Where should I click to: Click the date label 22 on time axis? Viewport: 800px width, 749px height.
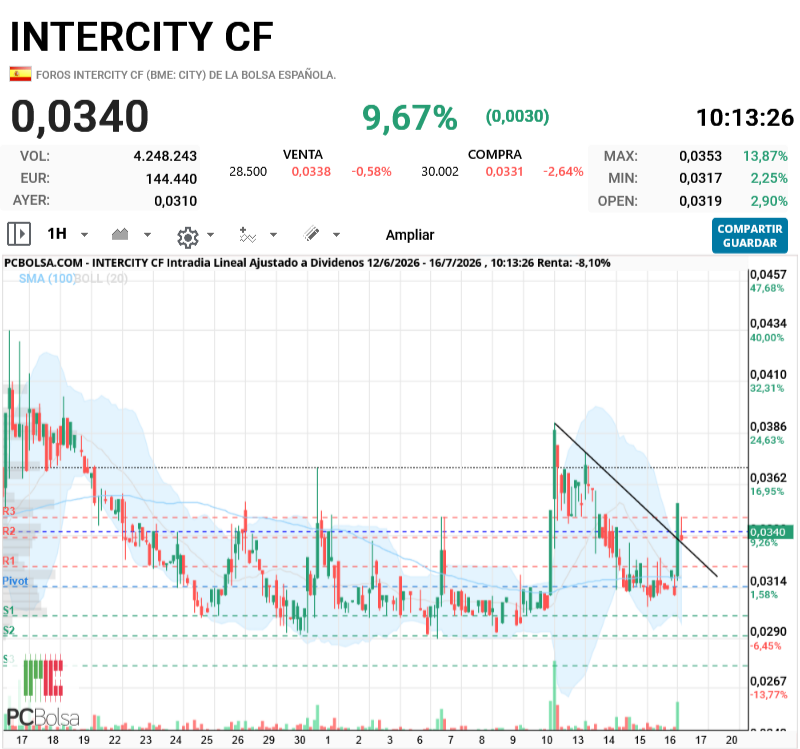[x=115, y=740]
